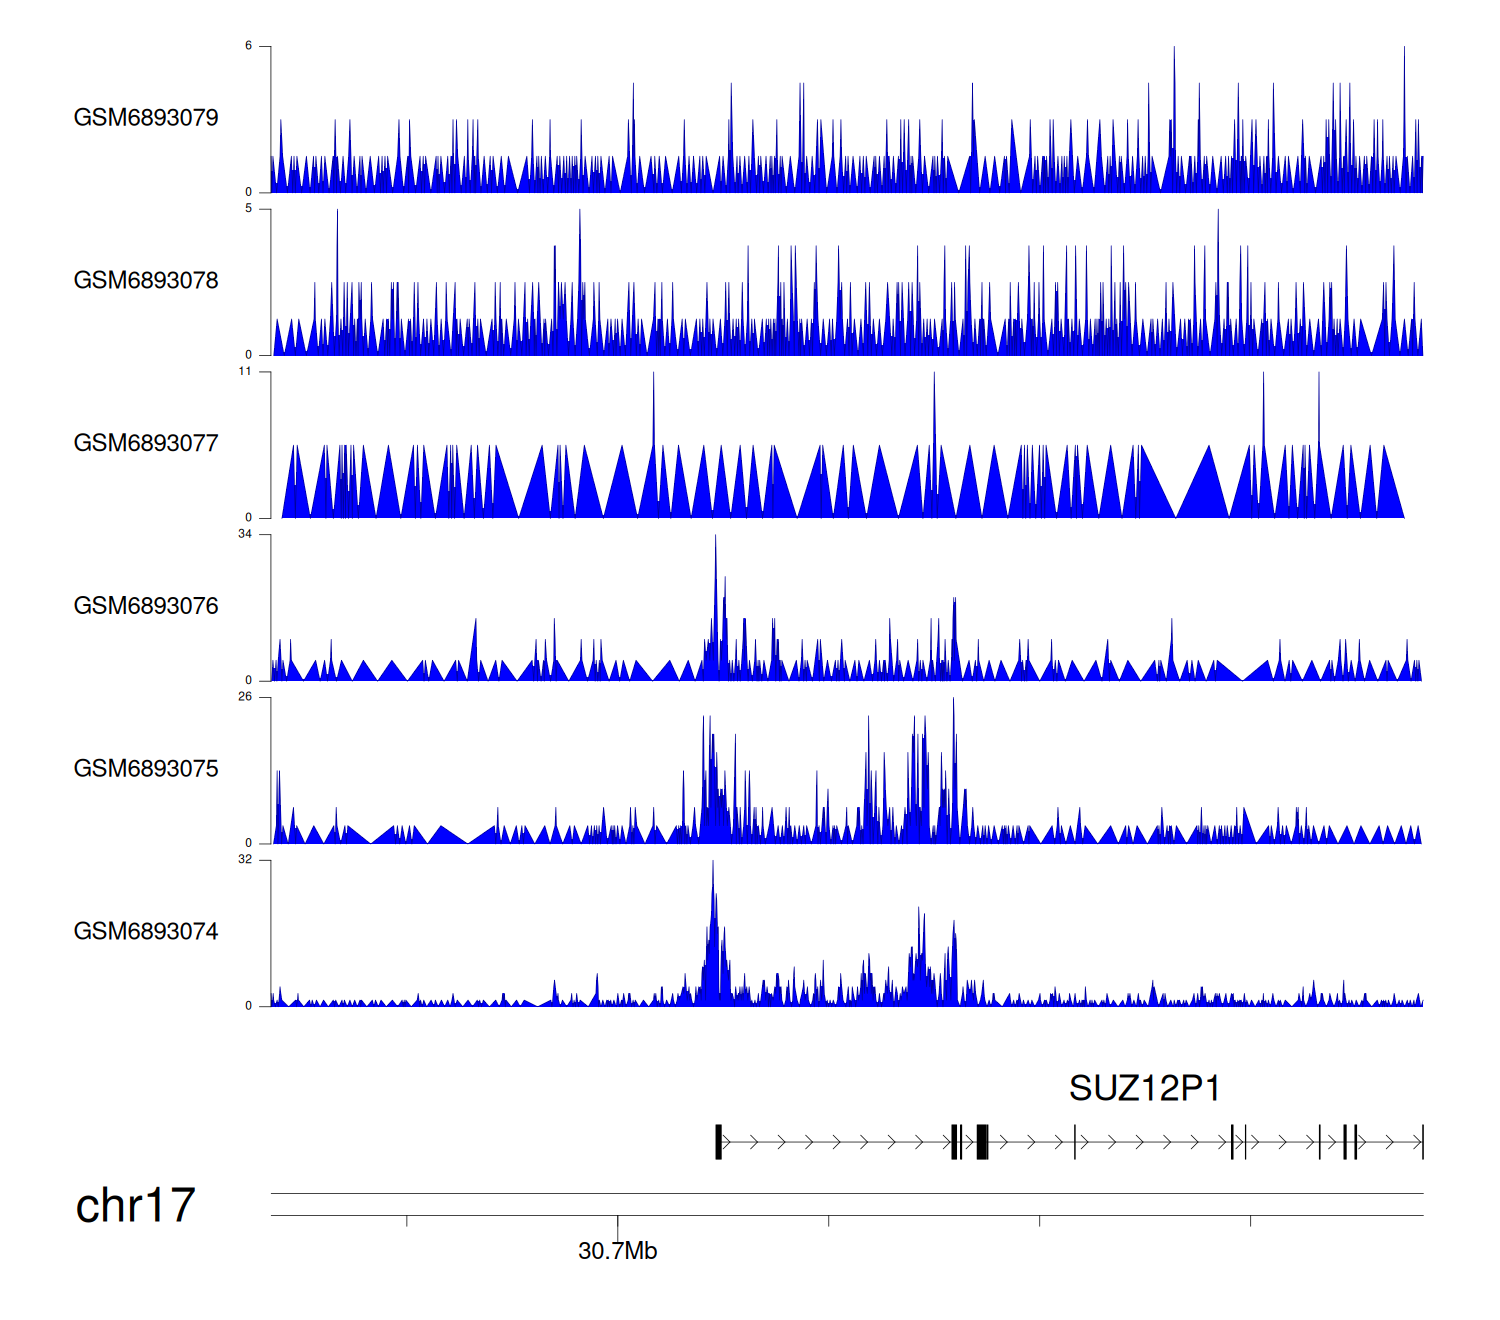The width and height of the screenshot is (1500, 1320).
Task: Select the chr17 chromosome label
Action: click(135, 1206)
